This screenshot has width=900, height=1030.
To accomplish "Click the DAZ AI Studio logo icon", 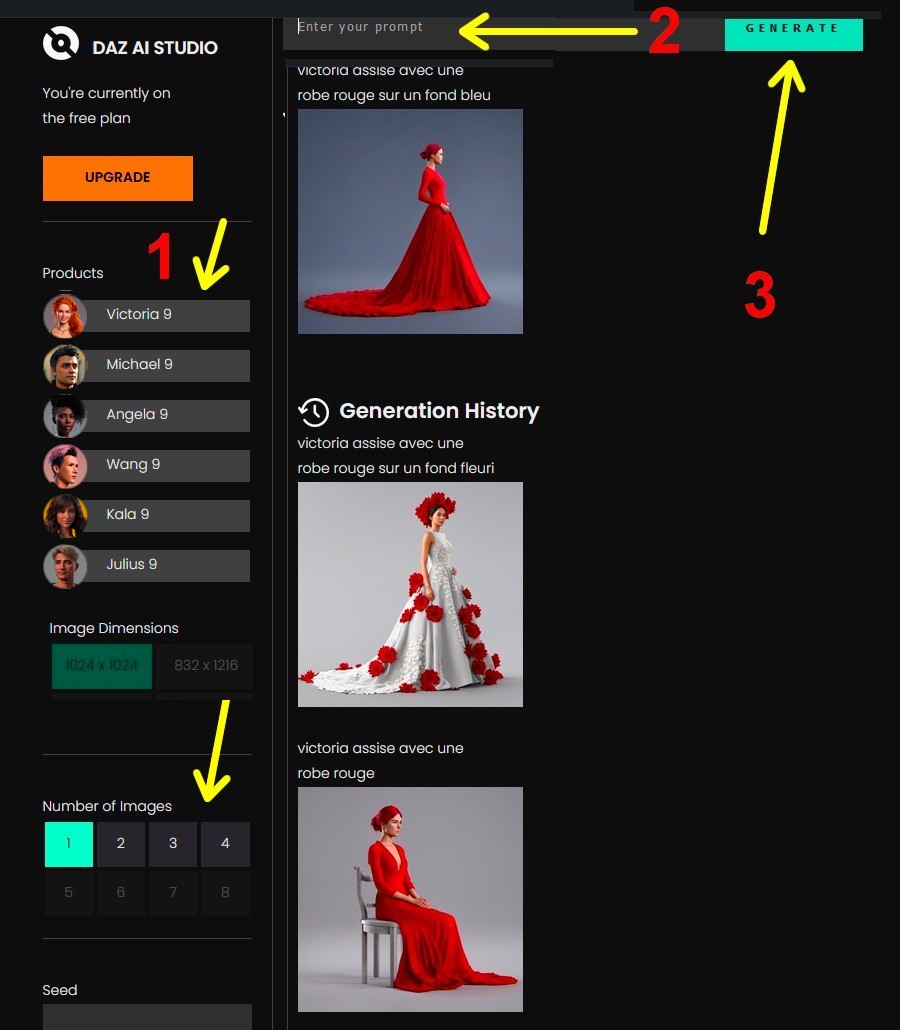I will click(60, 44).
